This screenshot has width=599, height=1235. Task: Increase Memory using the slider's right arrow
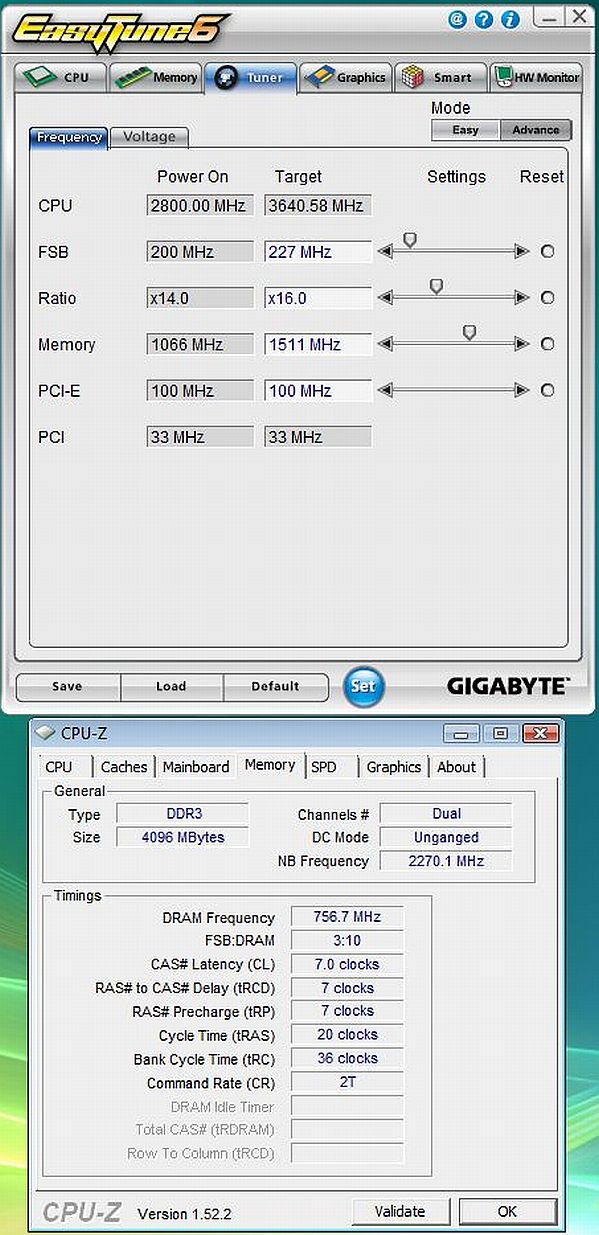[x=522, y=344]
